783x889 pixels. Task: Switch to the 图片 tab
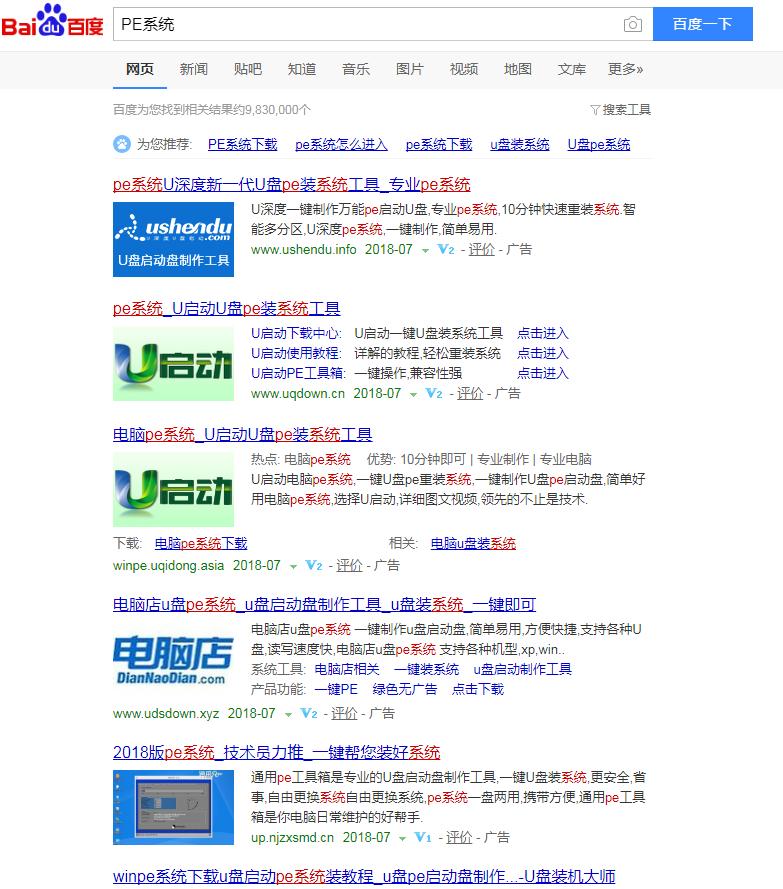[x=409, y=69]
